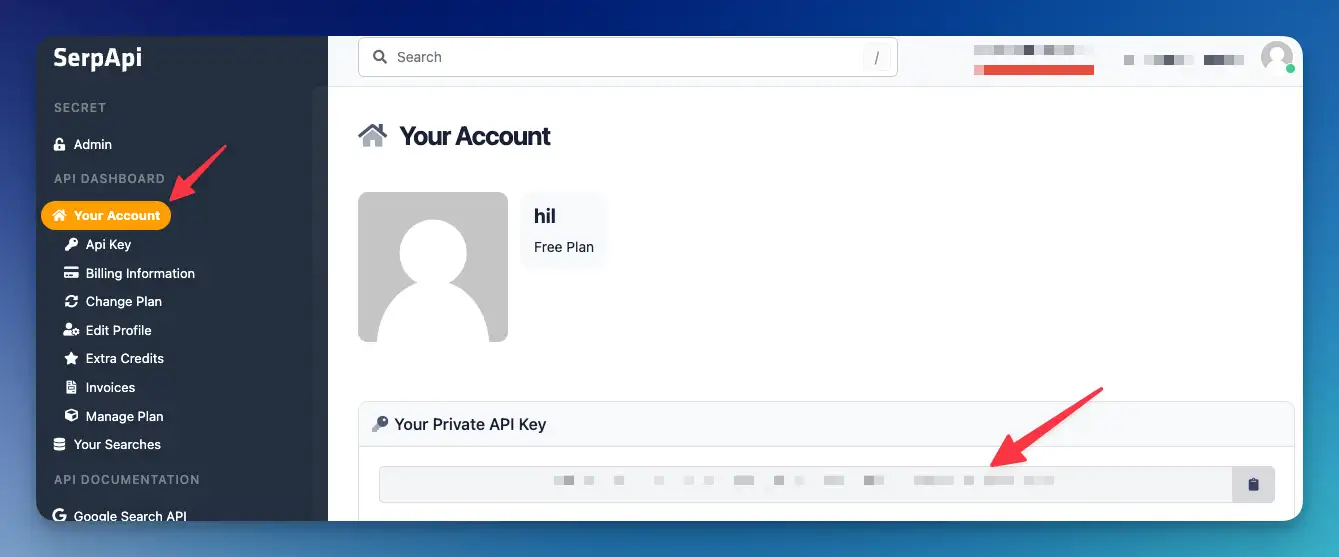This screenshot has height=557, width=1339.
Task: Open Extra Credits
Action: (125, 358)
